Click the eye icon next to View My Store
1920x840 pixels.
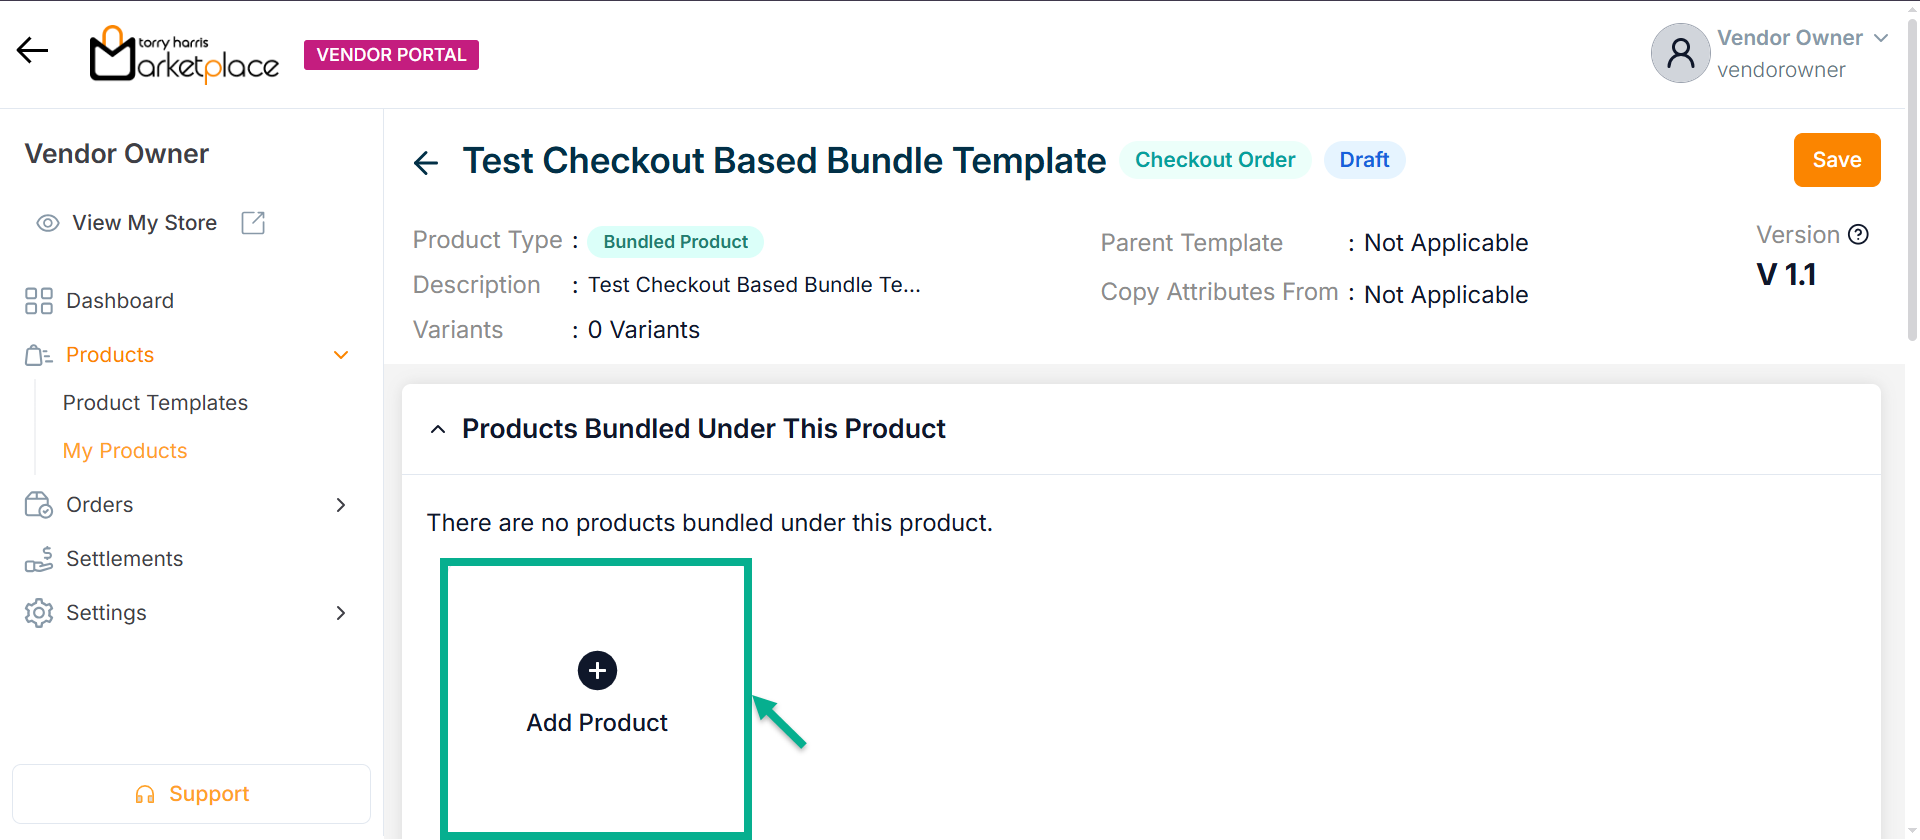point(47,223)
